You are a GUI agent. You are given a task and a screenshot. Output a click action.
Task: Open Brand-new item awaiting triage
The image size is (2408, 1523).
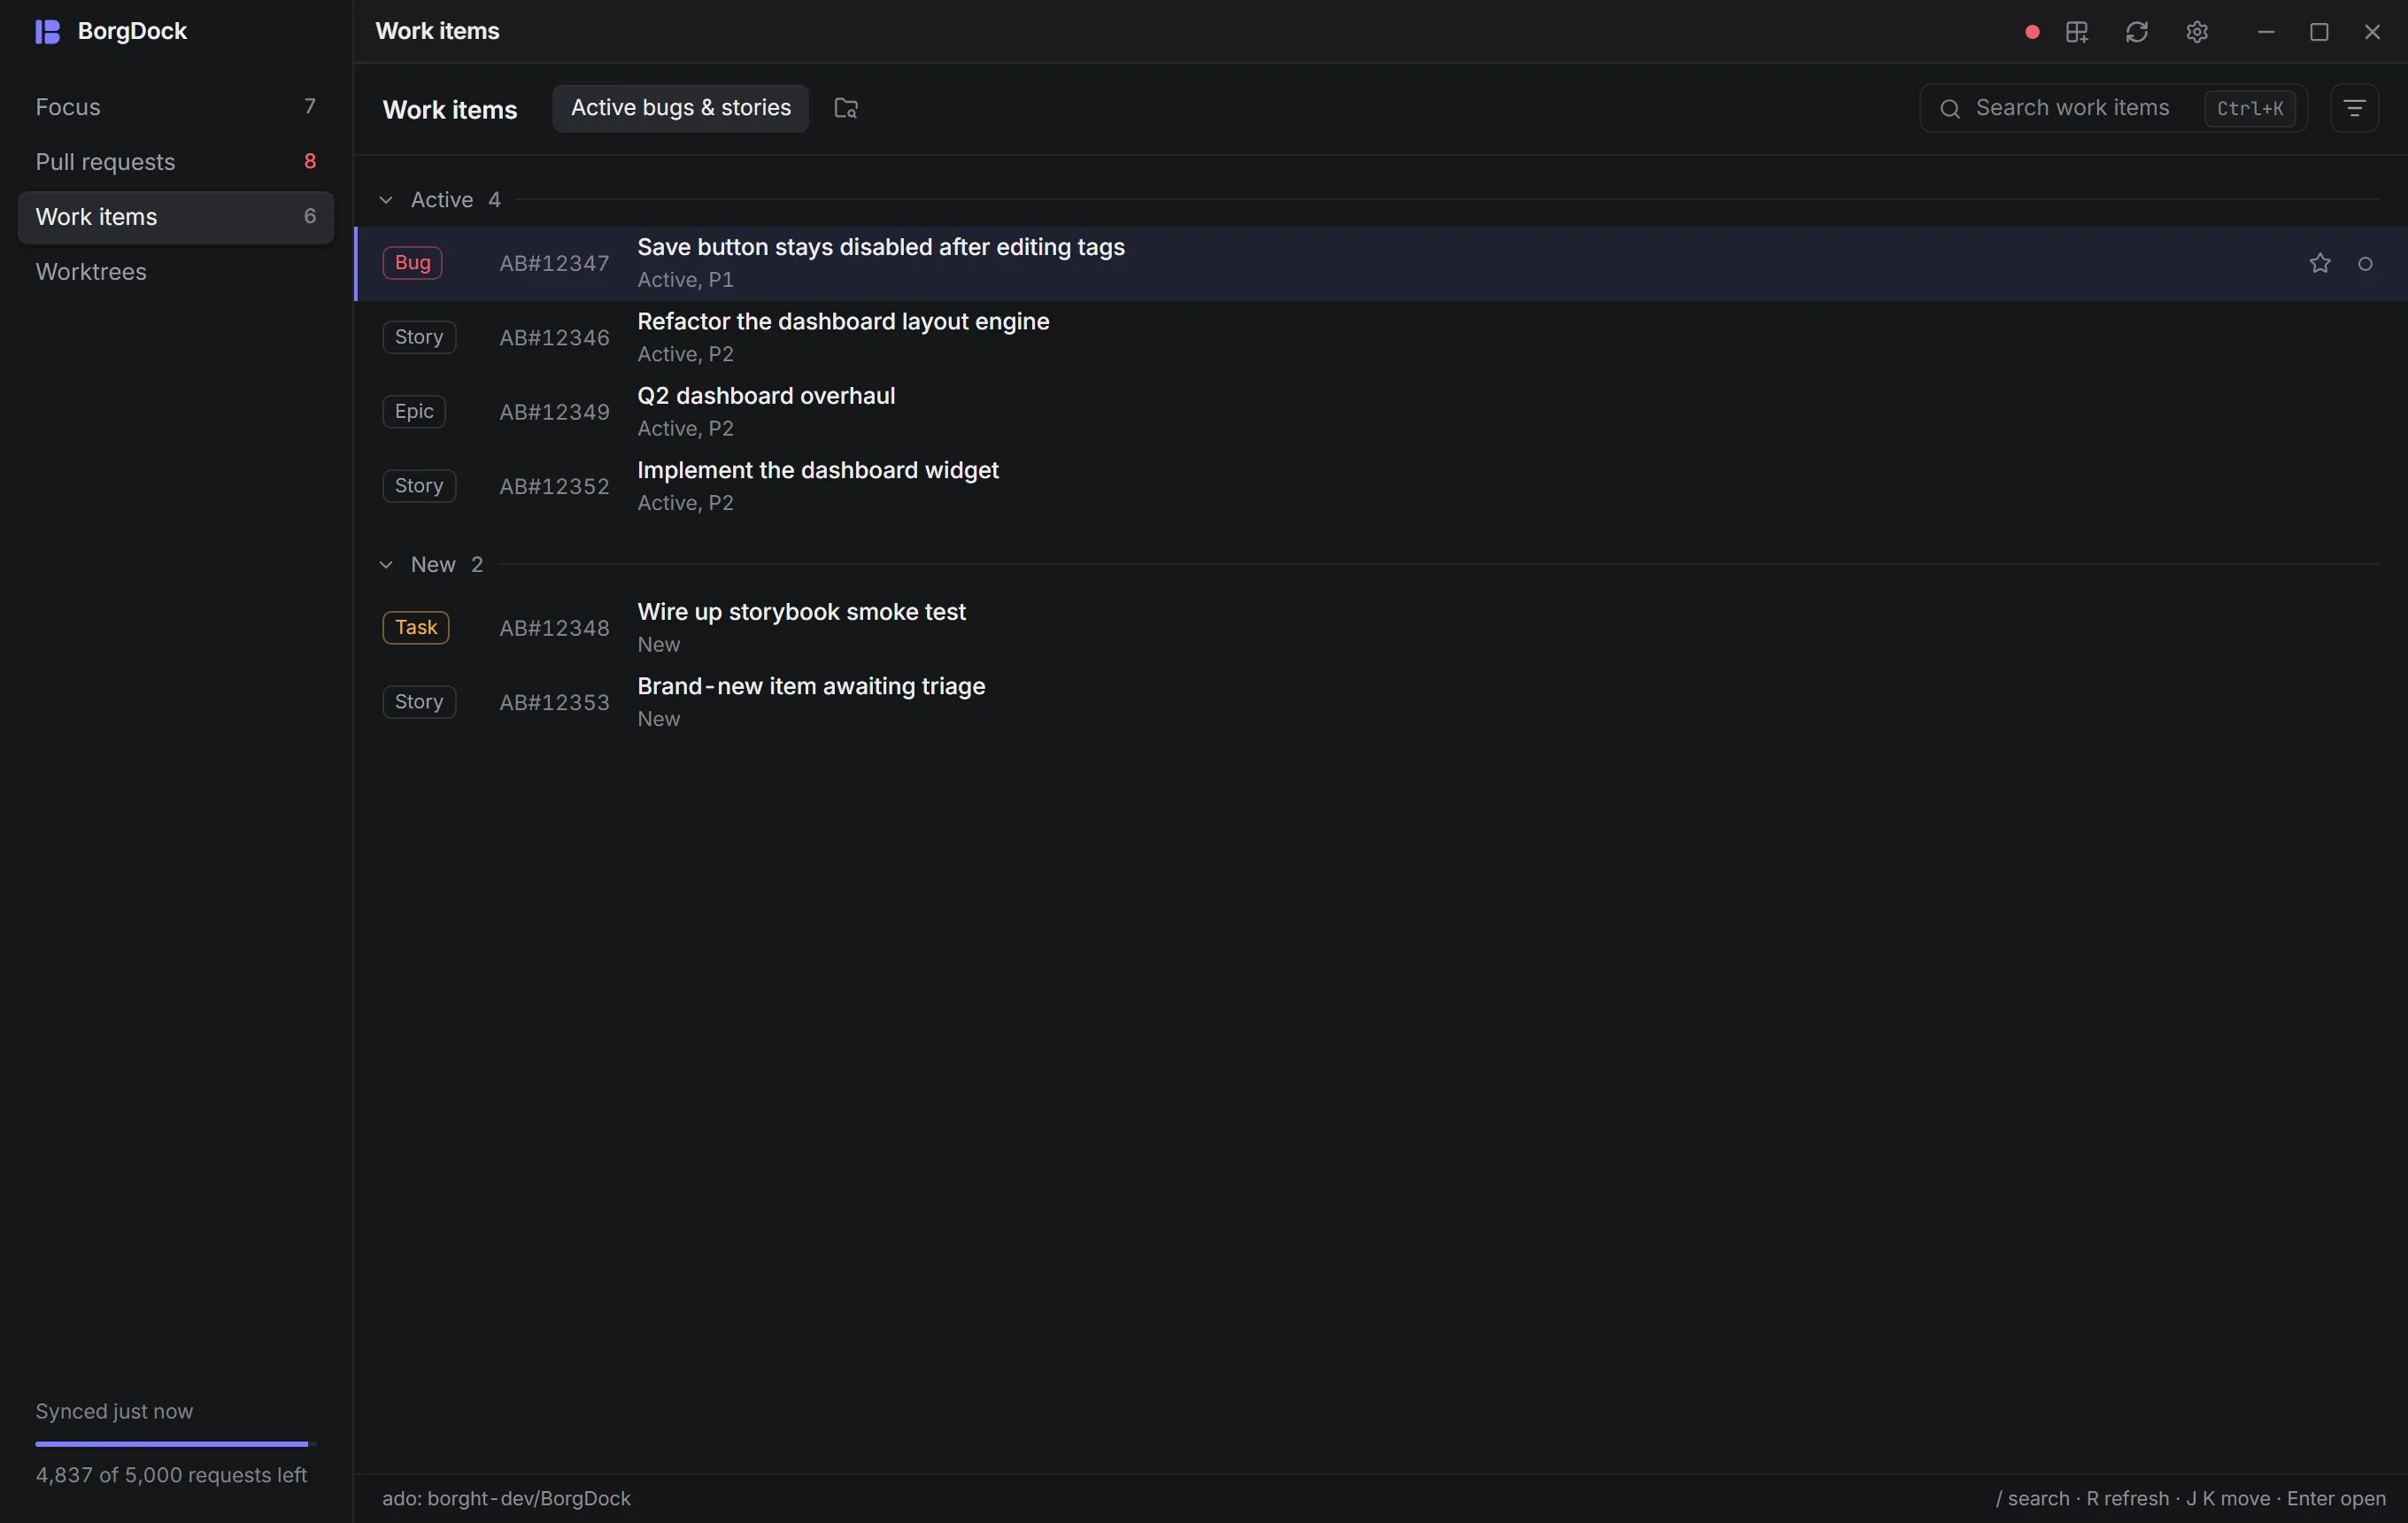pos(1381,702)
